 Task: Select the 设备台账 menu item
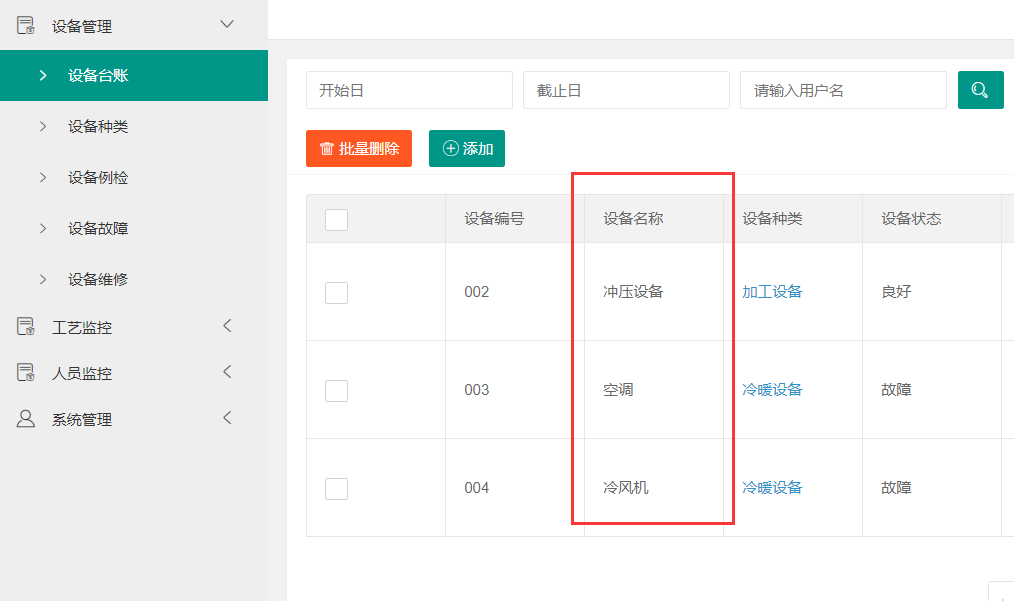pyautogui.click(x=134, y=75)
